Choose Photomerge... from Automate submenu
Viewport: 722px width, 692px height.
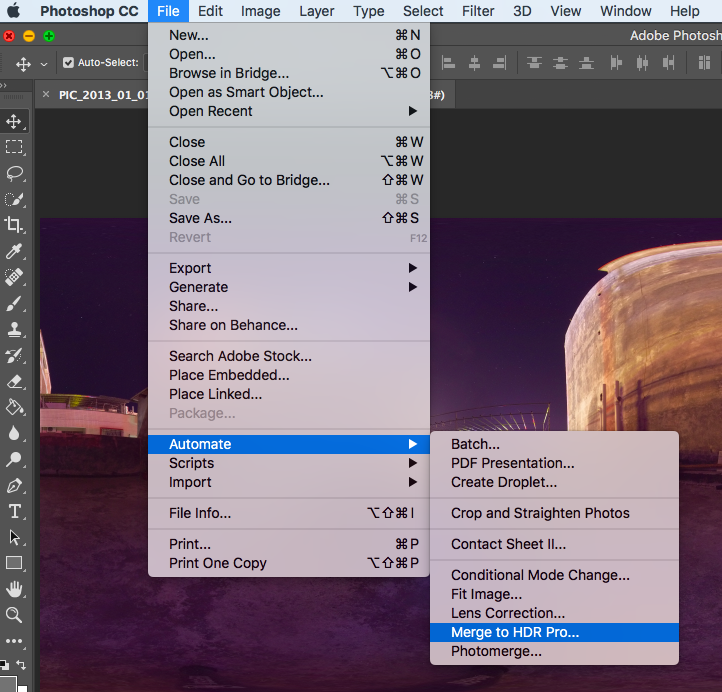[554, 651]
